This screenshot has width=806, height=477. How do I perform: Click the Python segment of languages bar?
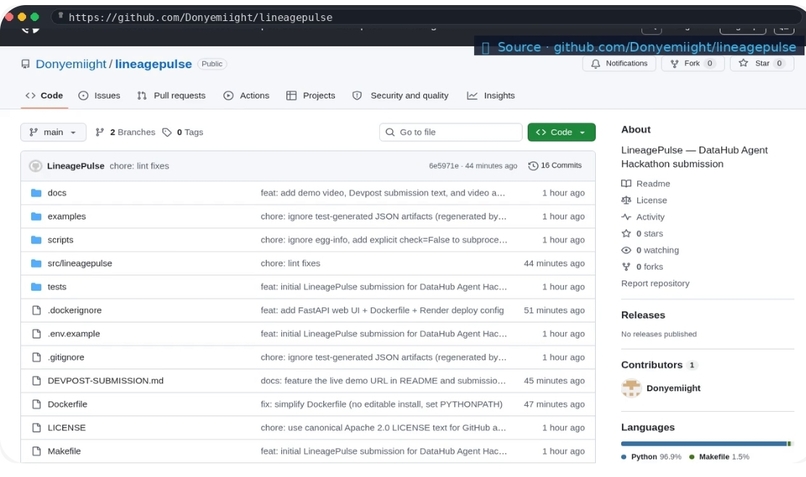(704, 444)
